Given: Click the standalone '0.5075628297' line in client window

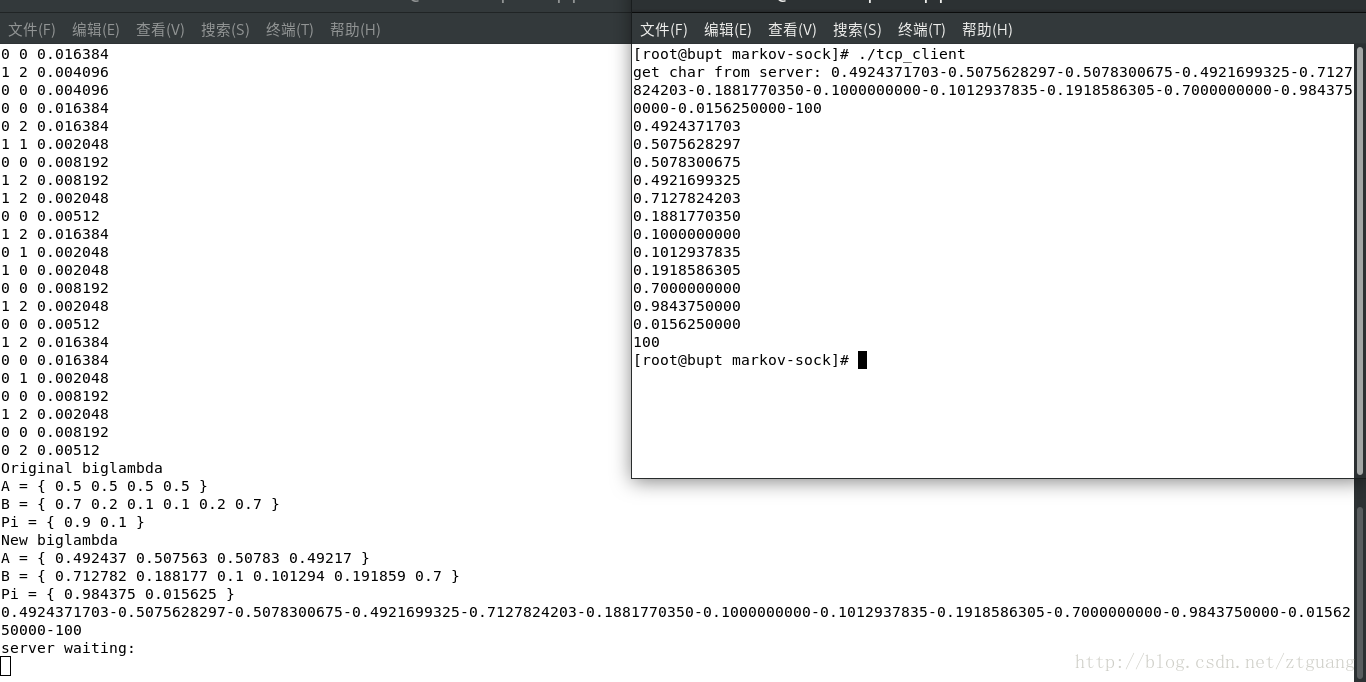Looking at the screenshot, I should click(x=687, y=144).
